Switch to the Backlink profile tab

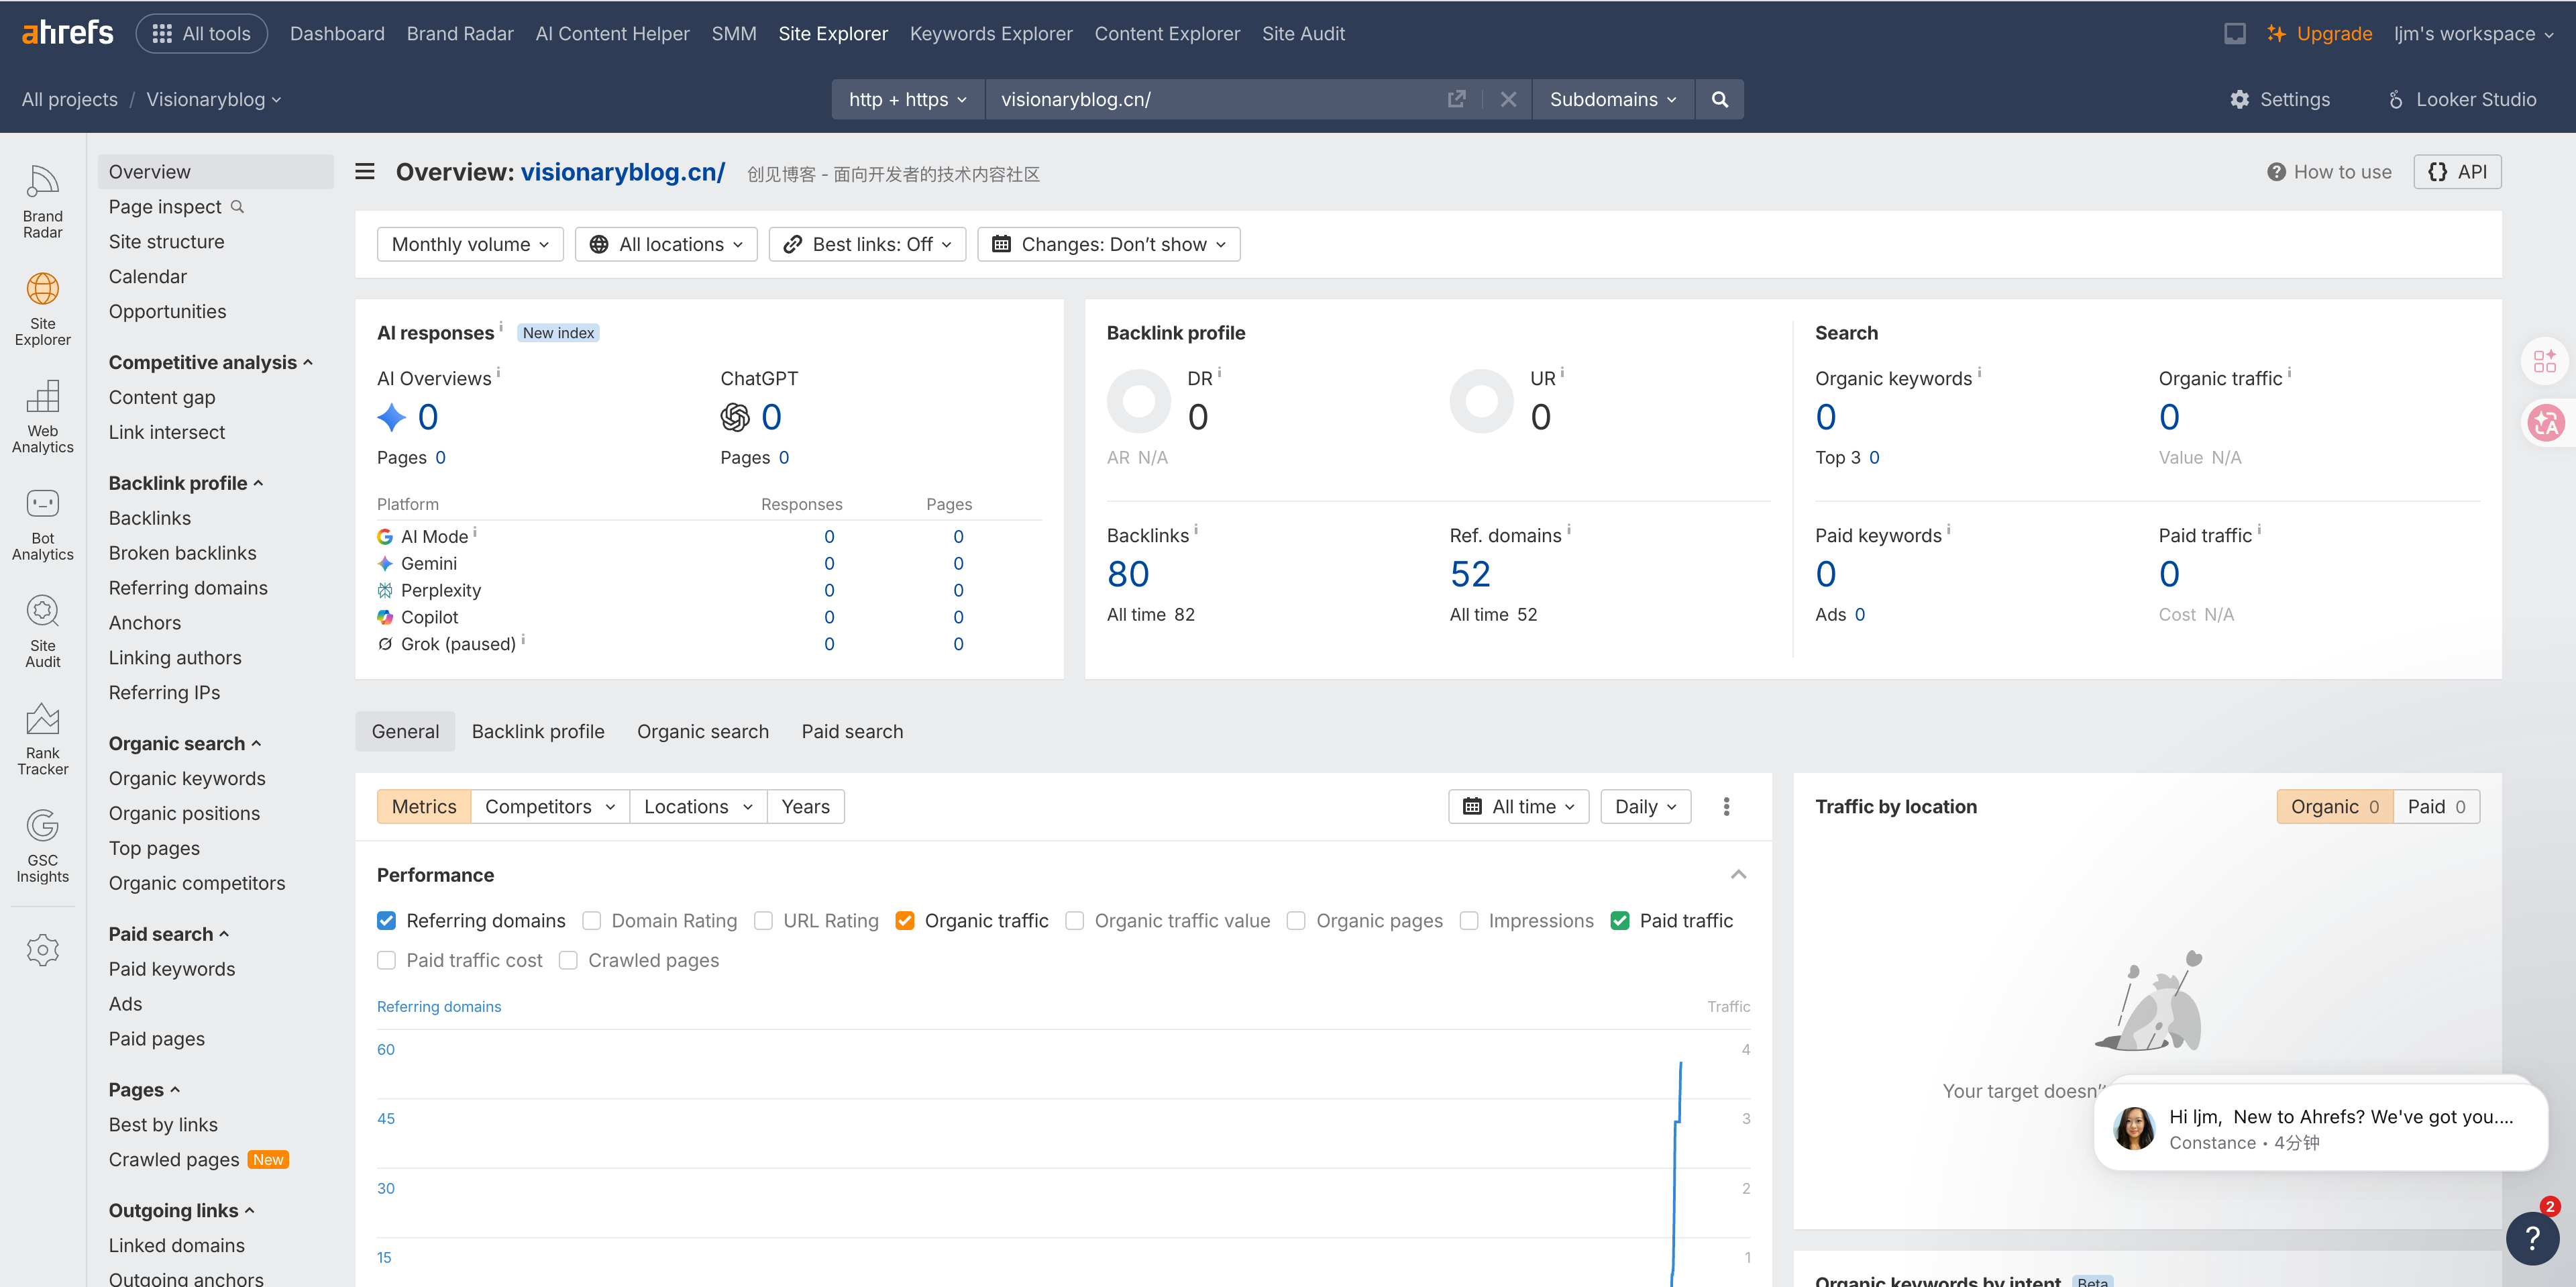point(538,731)
